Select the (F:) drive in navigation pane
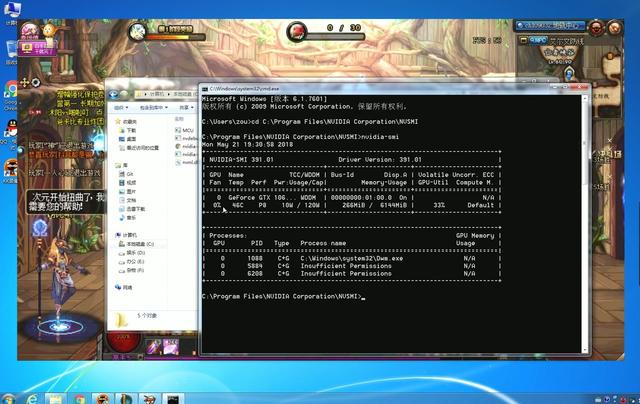 132,270
